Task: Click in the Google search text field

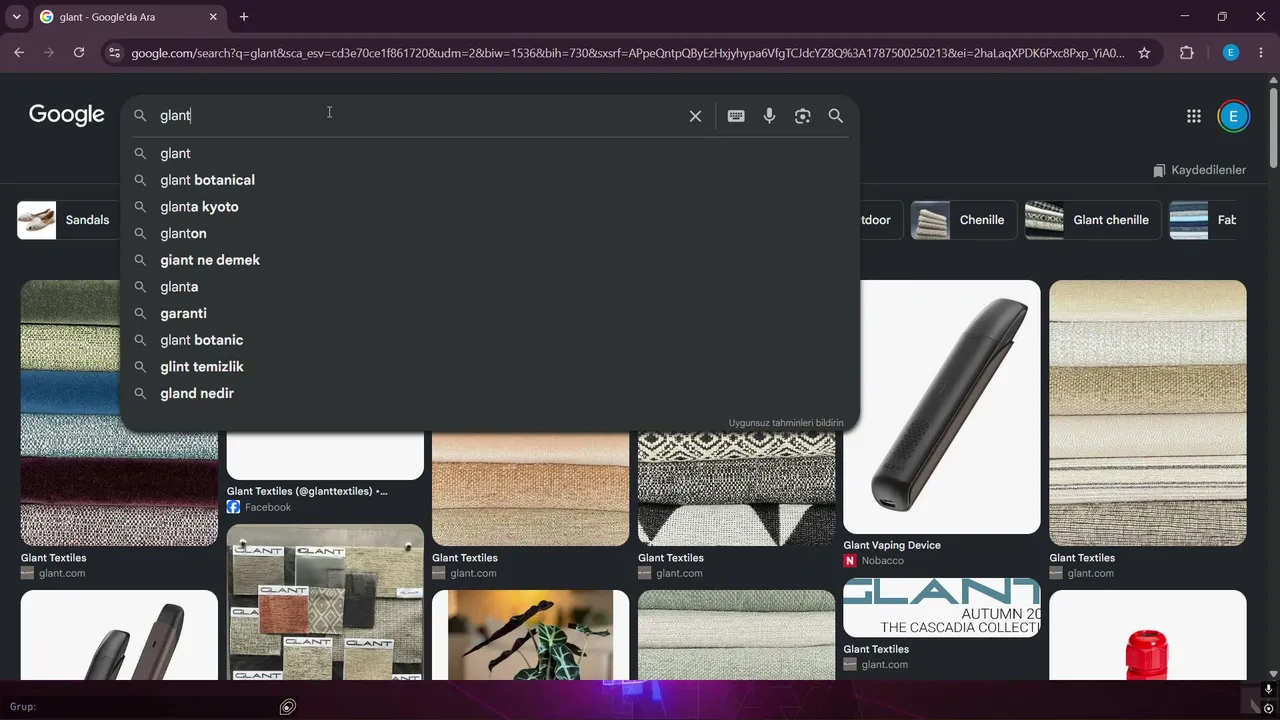Action: point(418,116)
